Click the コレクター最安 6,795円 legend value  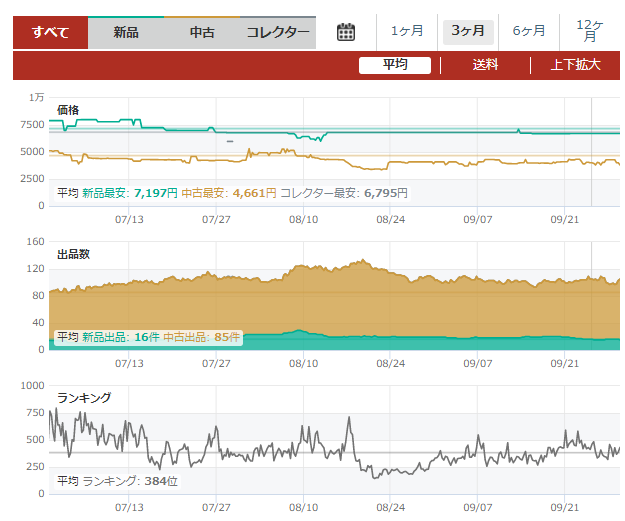[x=344, y=193]
